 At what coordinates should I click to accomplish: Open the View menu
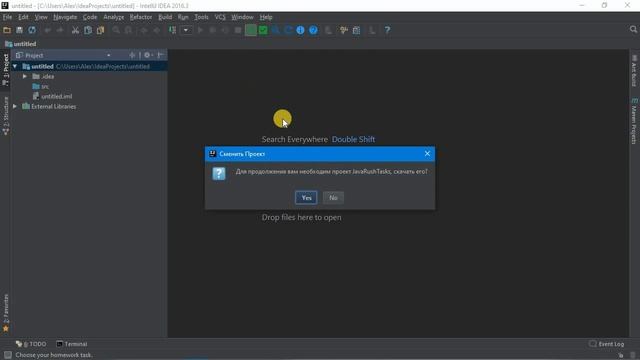click(x=41, y=17)
